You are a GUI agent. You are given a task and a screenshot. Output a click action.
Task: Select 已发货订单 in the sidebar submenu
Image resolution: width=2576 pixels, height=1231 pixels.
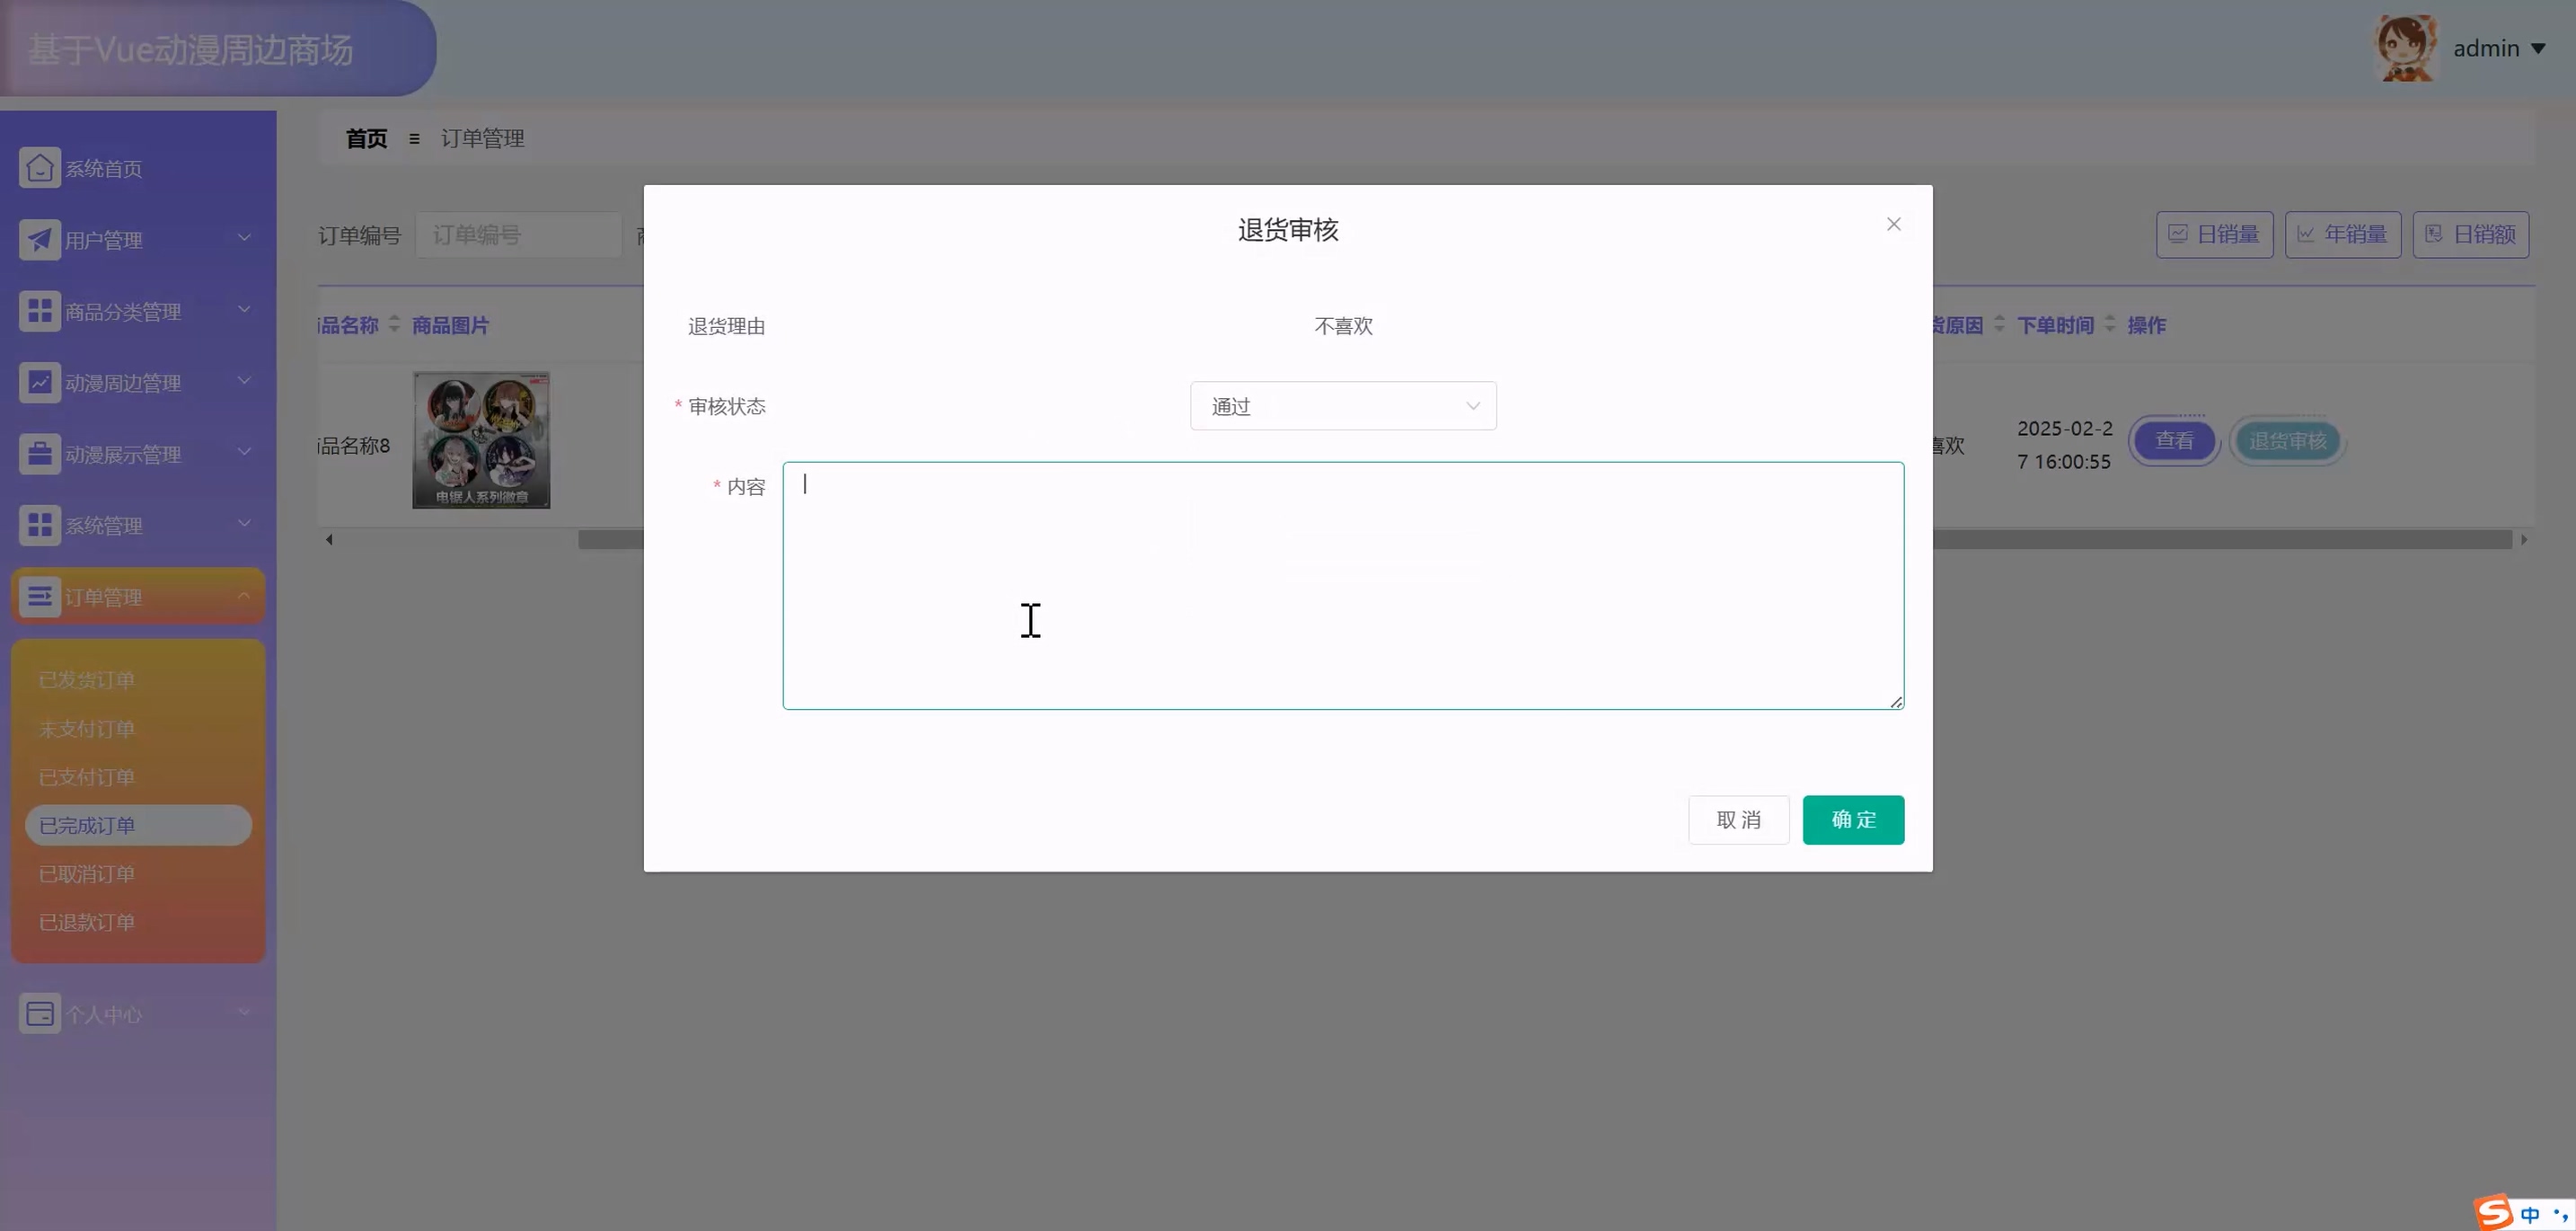click(87, 680)
